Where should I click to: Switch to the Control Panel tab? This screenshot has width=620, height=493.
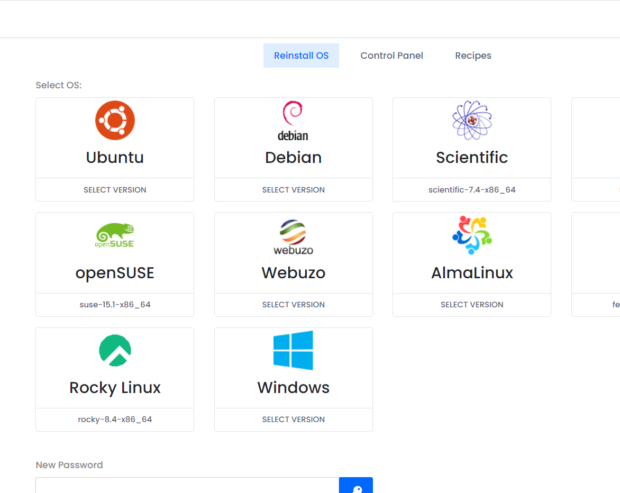pyautogui.click(x=392, y=56)
